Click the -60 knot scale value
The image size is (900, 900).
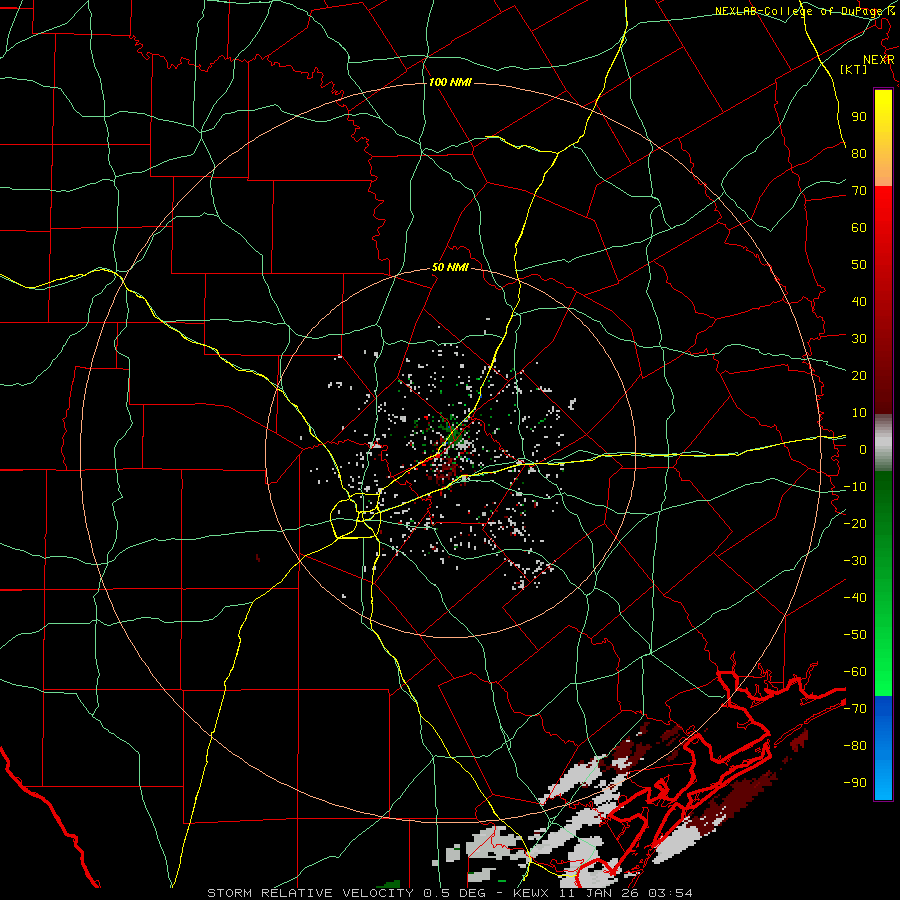(x=855, y=672)
